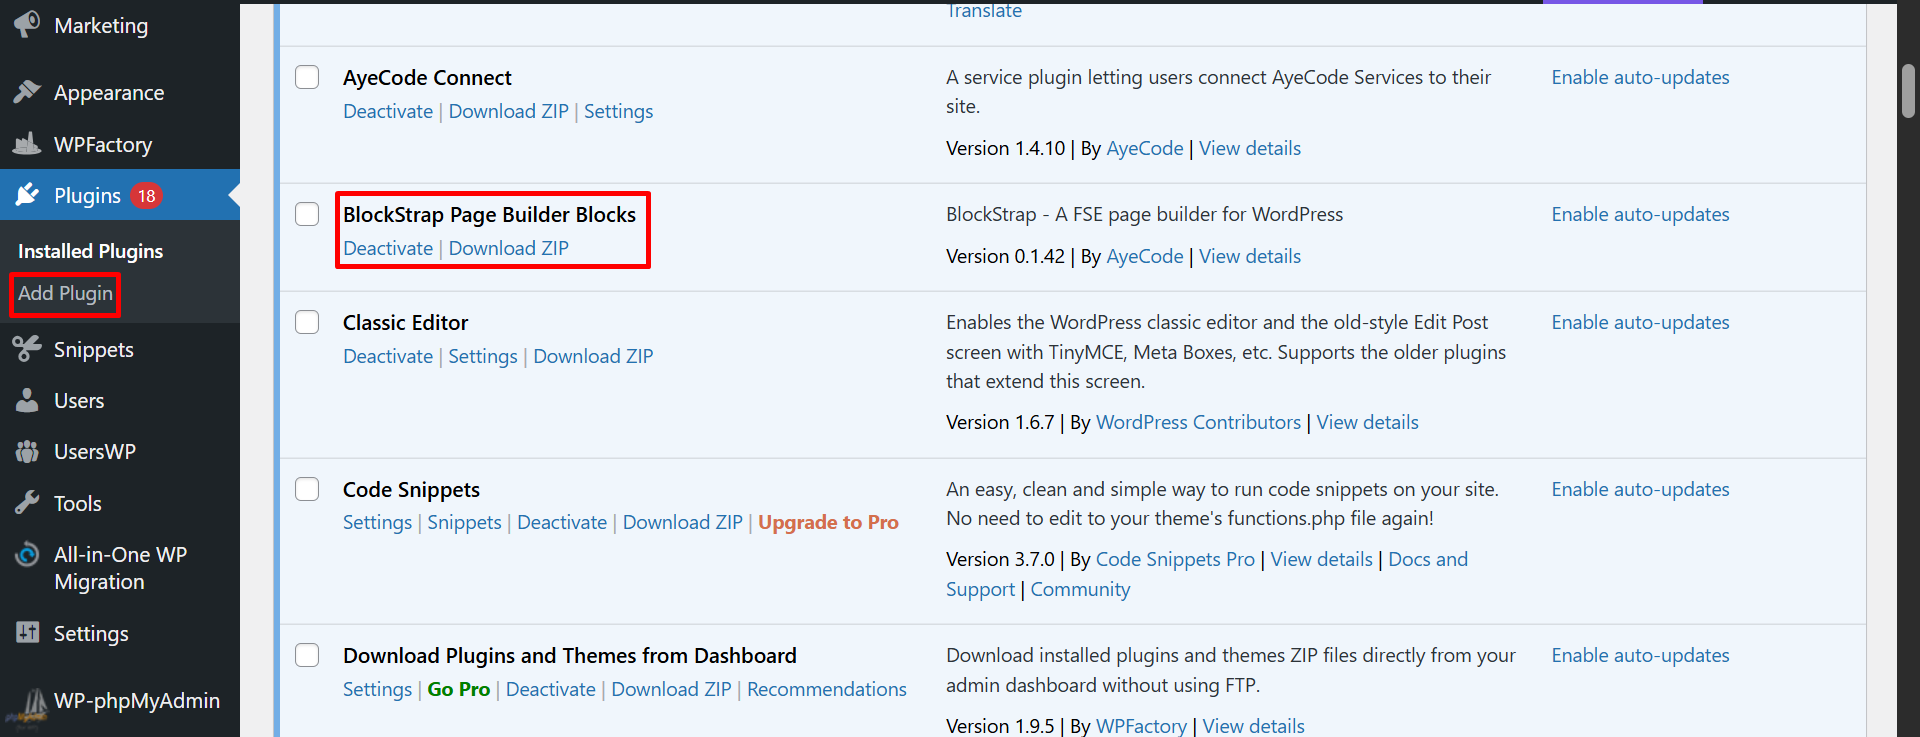Click Go Pro for Download Plugins and Themes
The width and height of the screenshot is (1920, 737).
[458, 689]
